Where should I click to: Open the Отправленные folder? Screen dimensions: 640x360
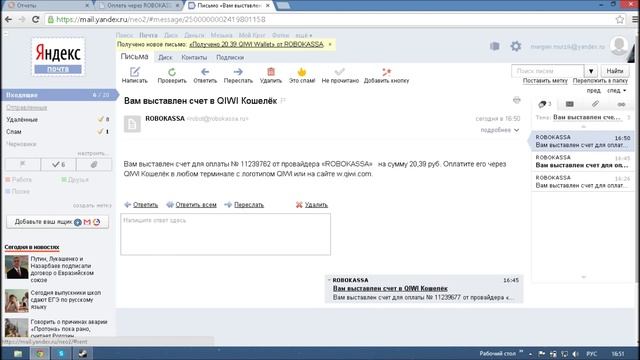[x=27, y=107]
